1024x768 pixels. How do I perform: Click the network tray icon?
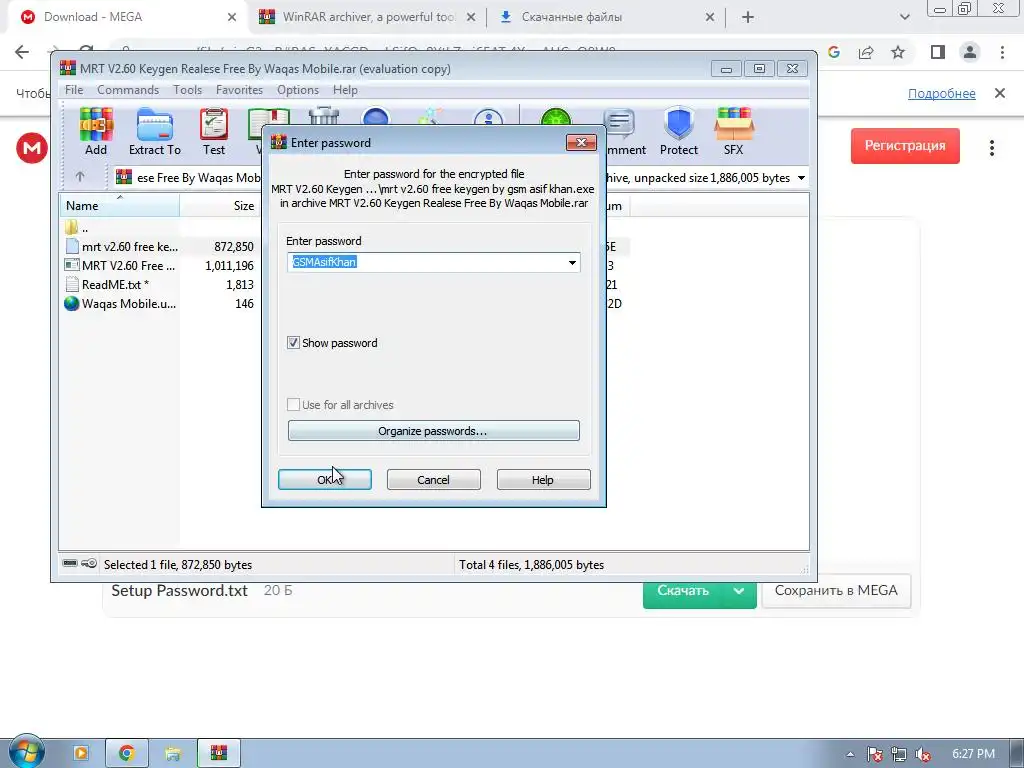click(x=899, y=754)
